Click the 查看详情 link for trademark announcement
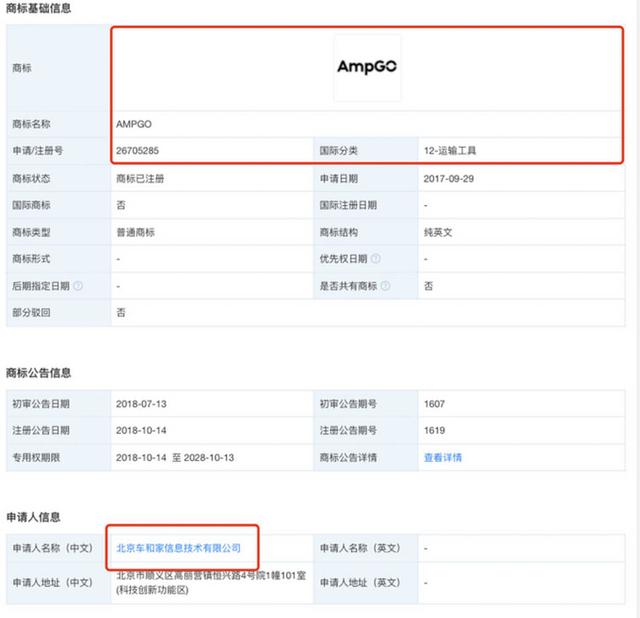640x618 pixels. coord(443,457)
